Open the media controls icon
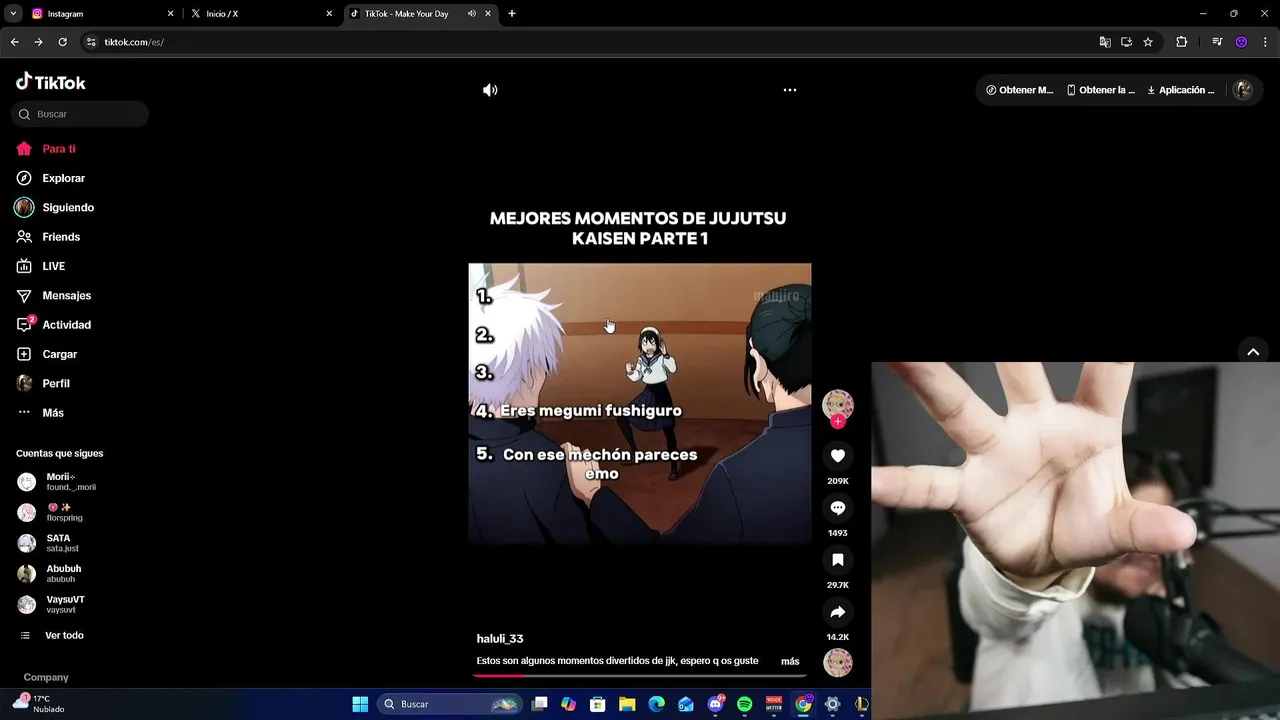Screen dimensions: 1280x720 click(x=1217, y=42)
